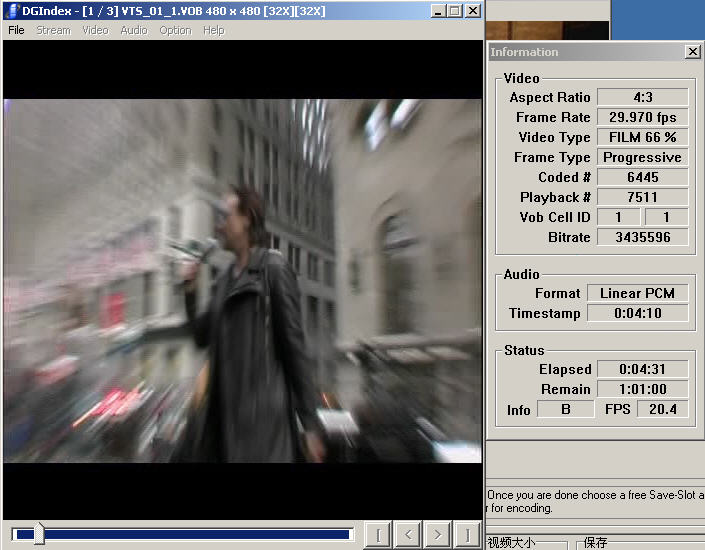The image size is (705, 550).
Task: Click the Frame Rate 29.970 fps field
Action: click(642, 117)
